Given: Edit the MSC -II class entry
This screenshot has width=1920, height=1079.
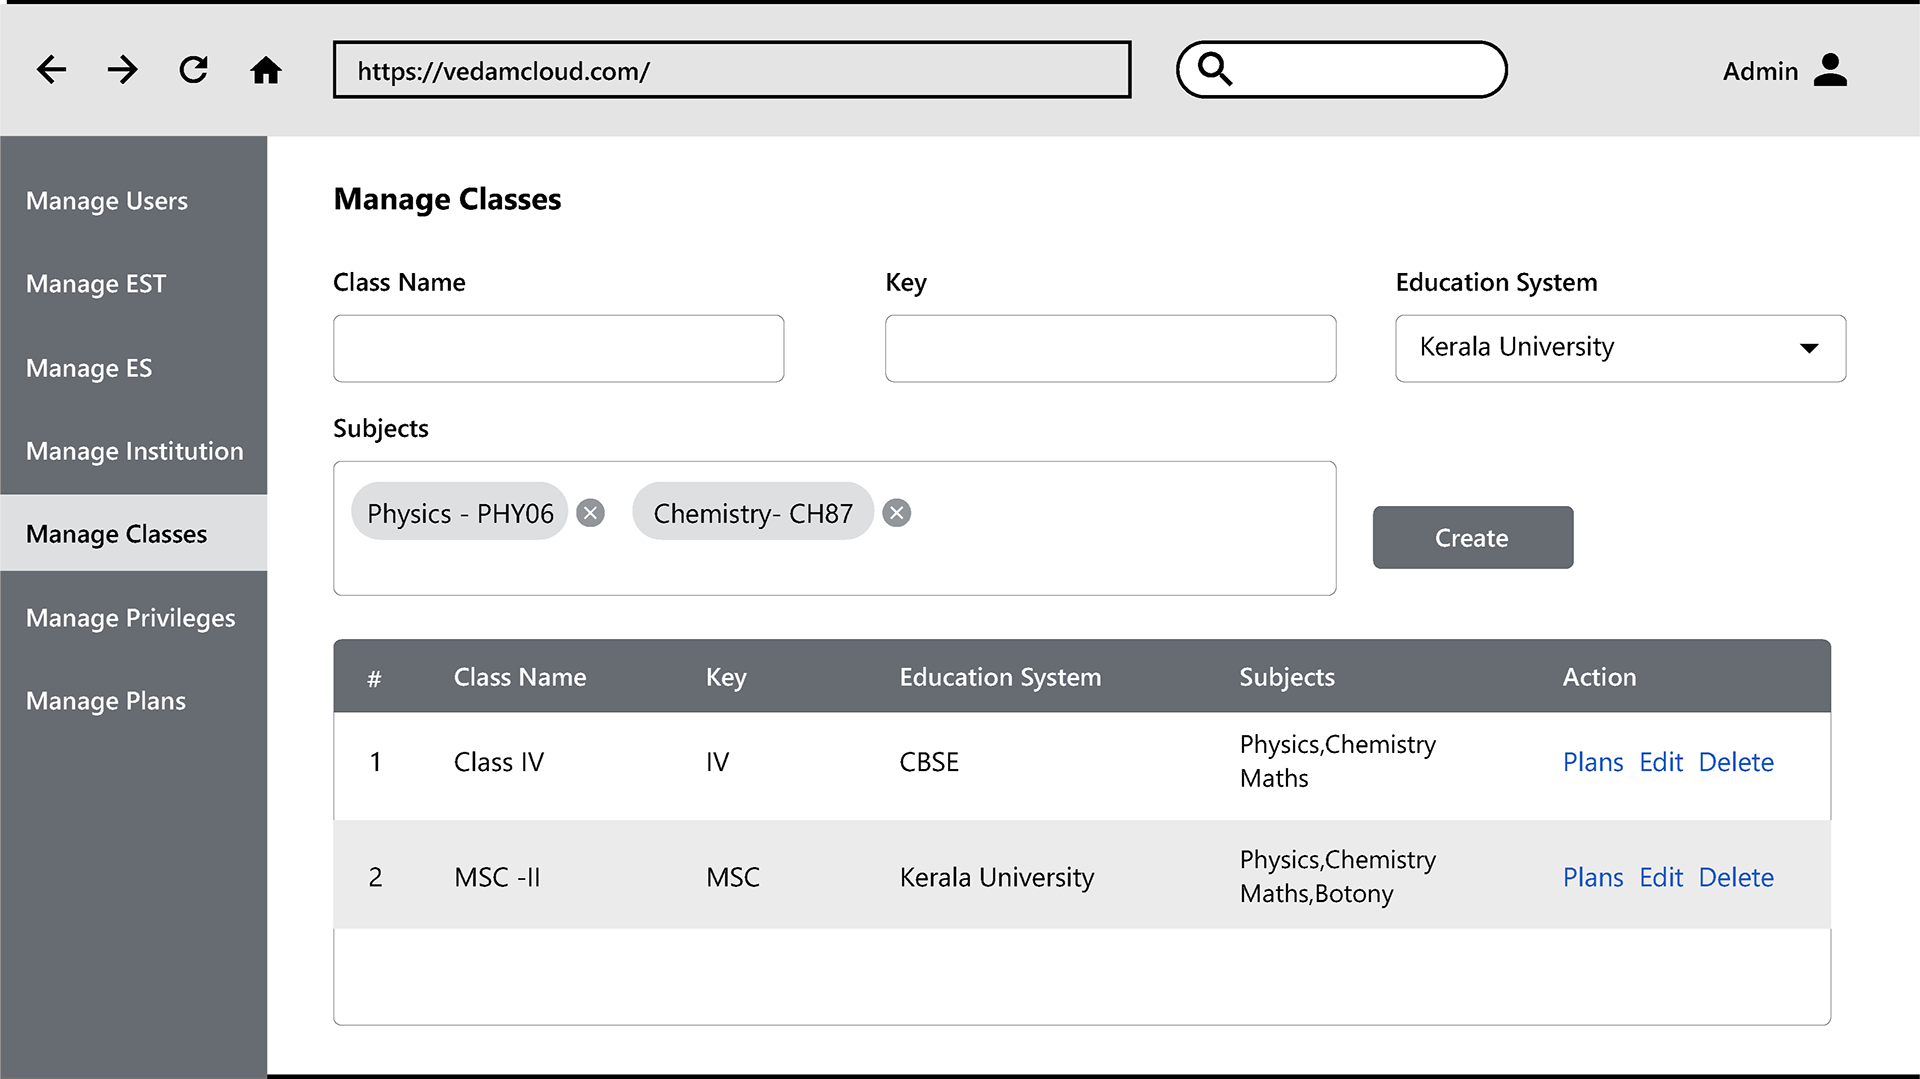Looking at the screenshot, I should (1661, 877).
